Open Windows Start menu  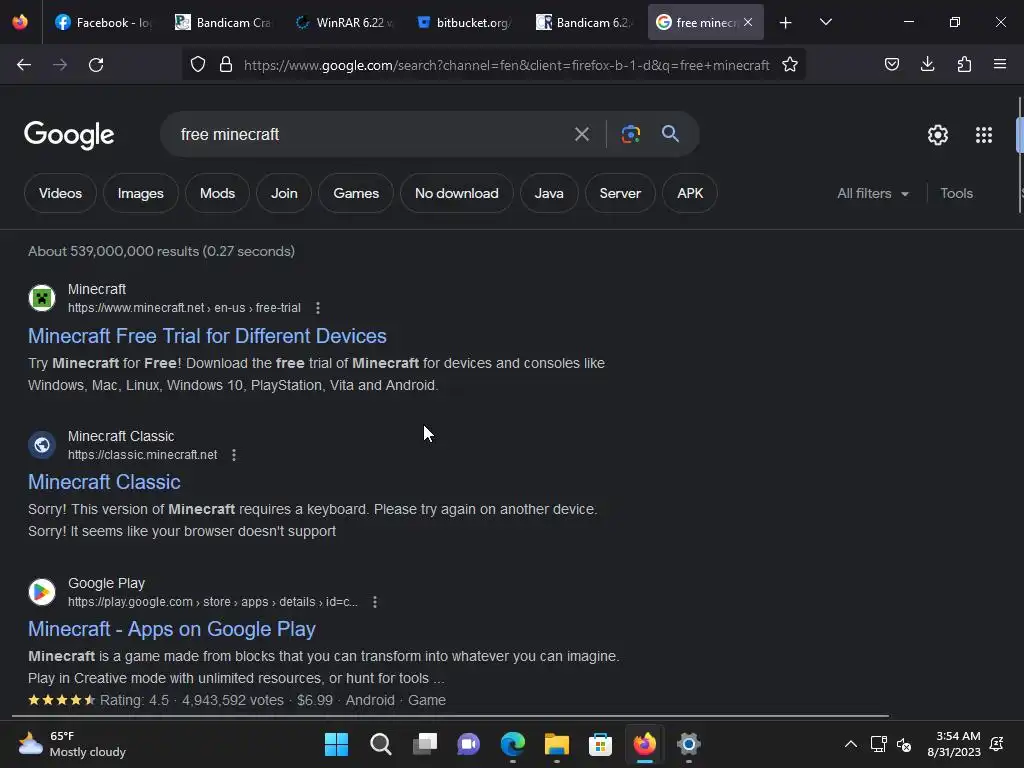[x=337, y=744]
